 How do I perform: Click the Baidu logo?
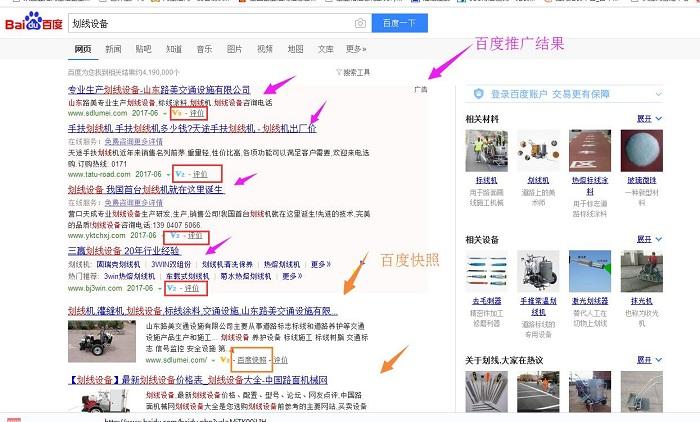tap(34, 22)
